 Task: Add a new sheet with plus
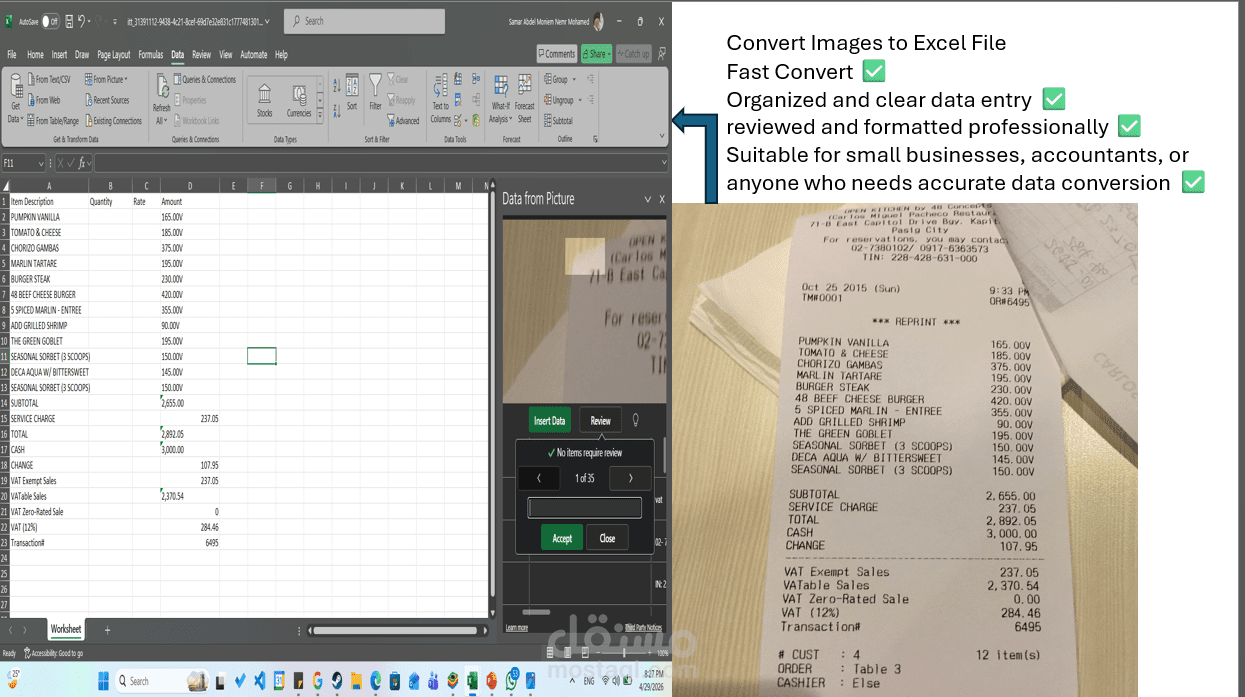pyautogui.click(x=108, y=630)
